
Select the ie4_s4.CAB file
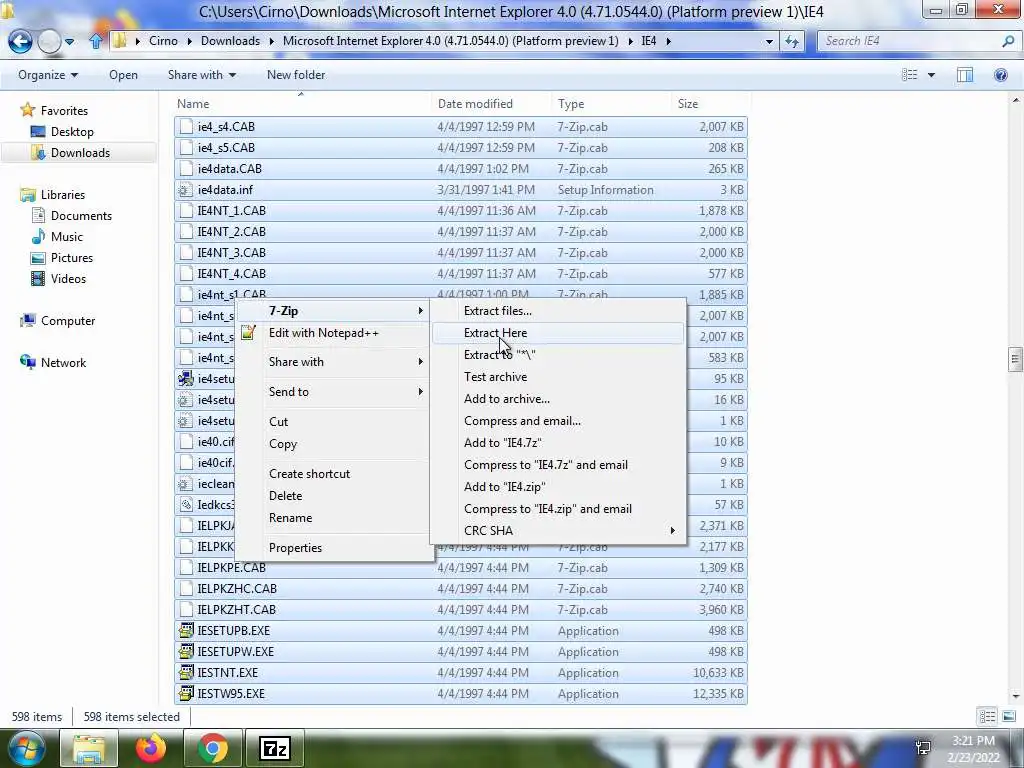coord(460,127)
